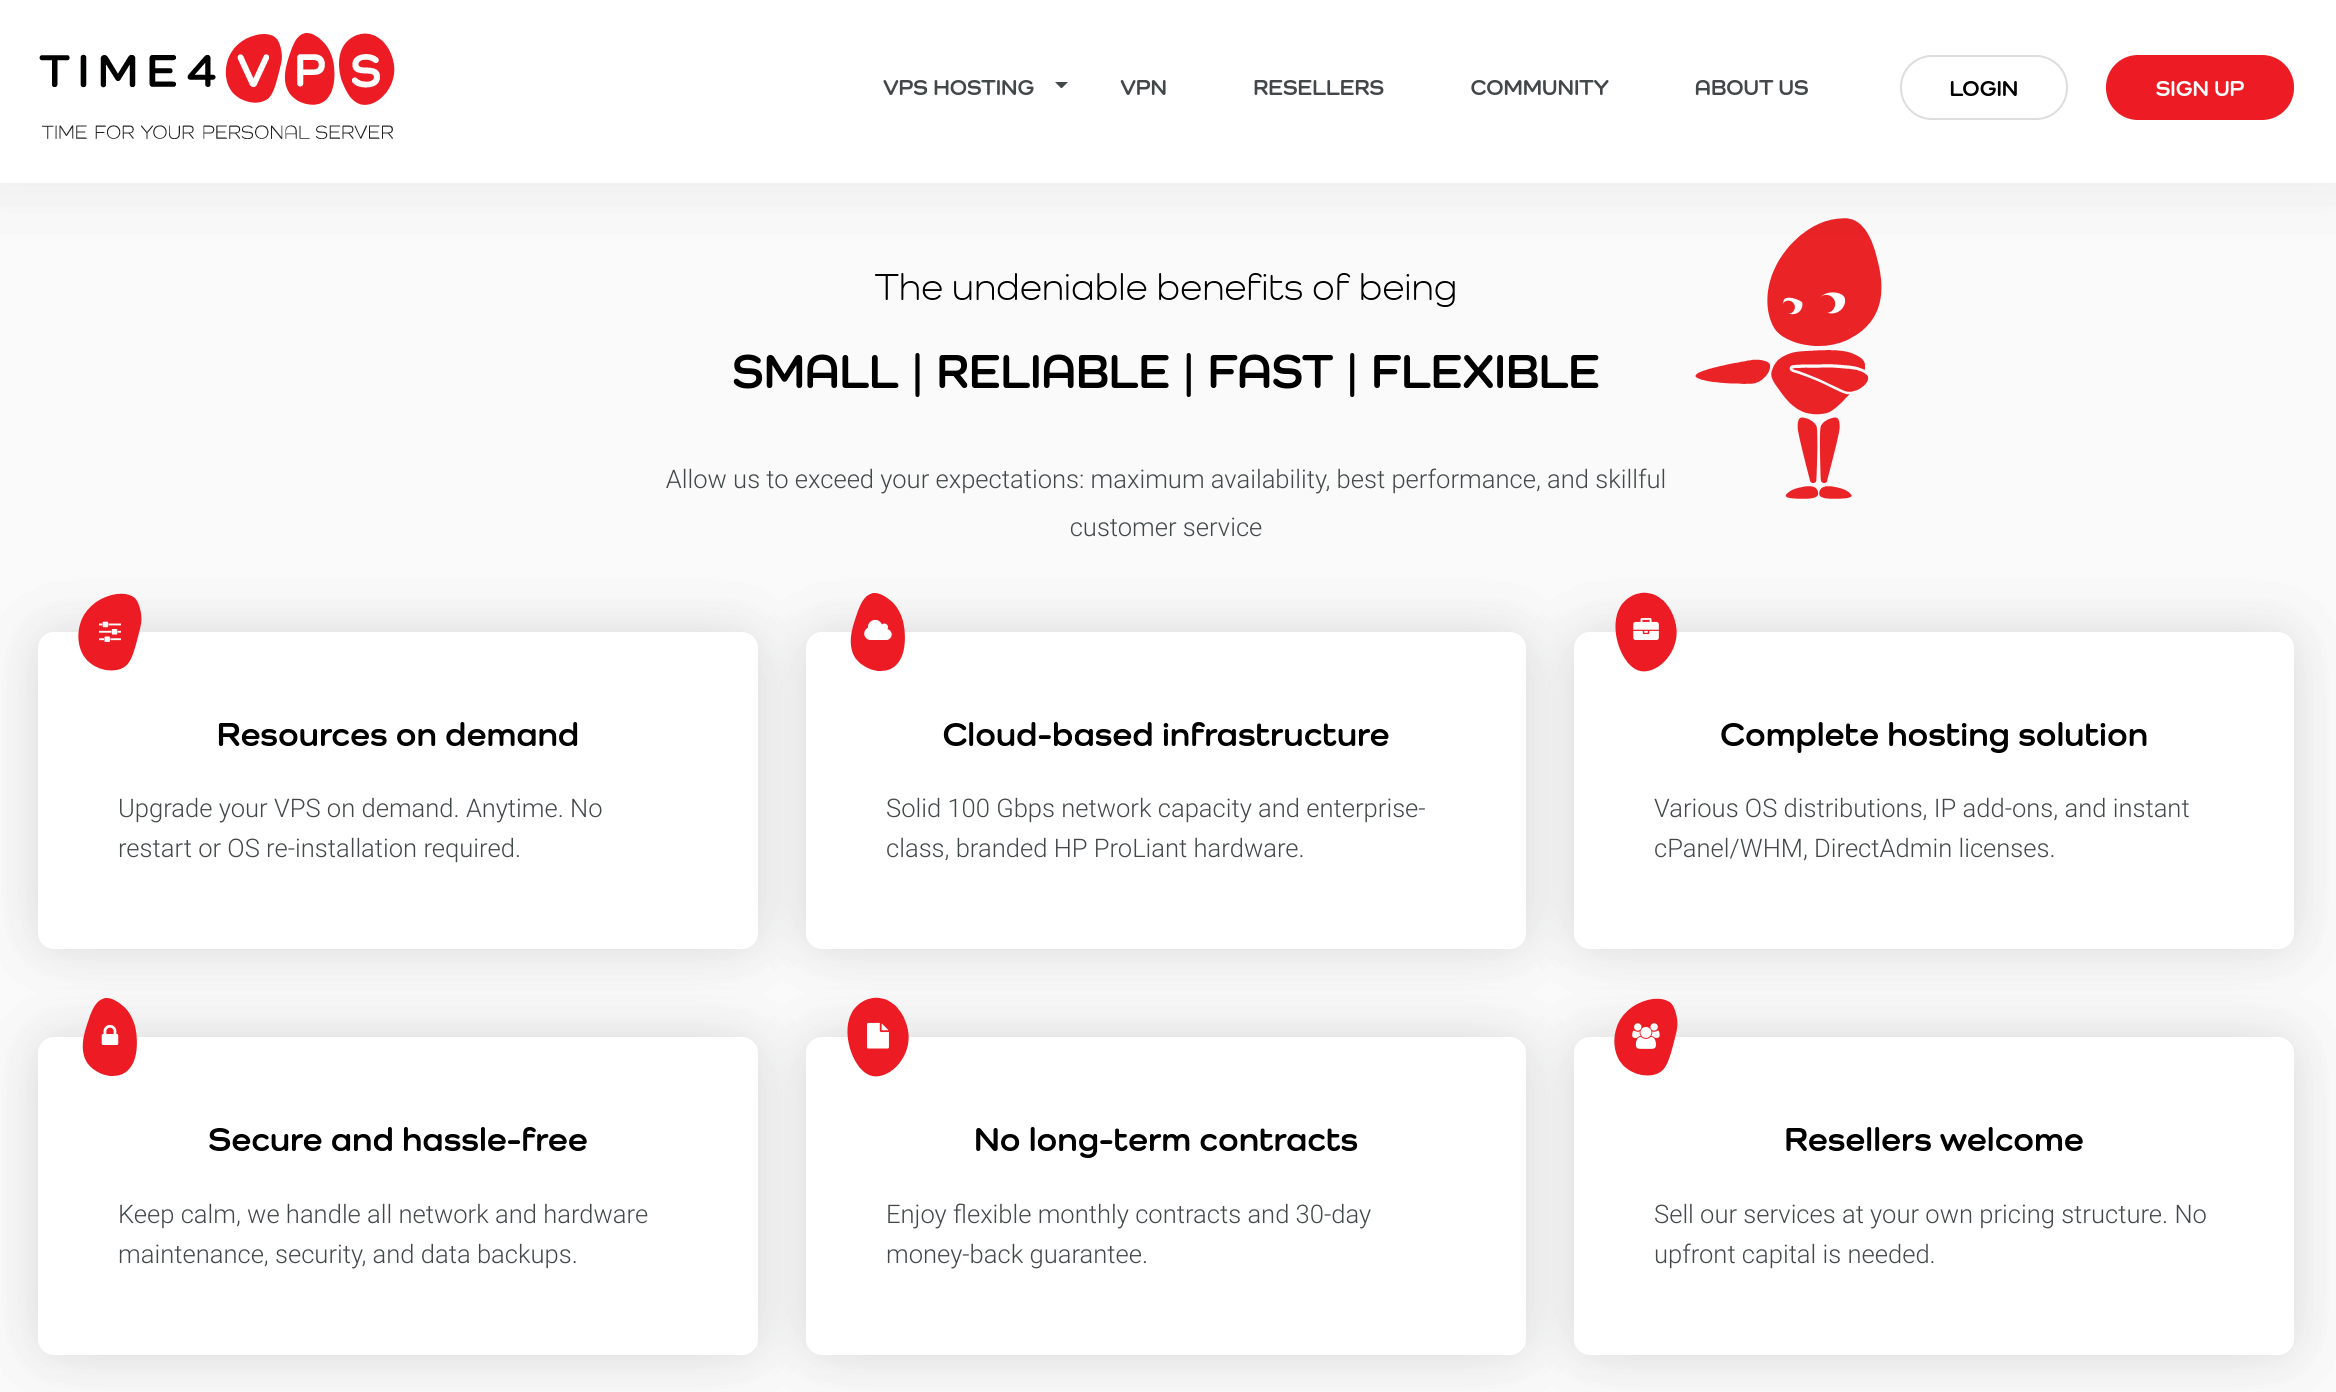This screenshot has height=1392, width=2336.
Task: Select the COMMUNITY tab in navigation
Action: click(1537, 86)
